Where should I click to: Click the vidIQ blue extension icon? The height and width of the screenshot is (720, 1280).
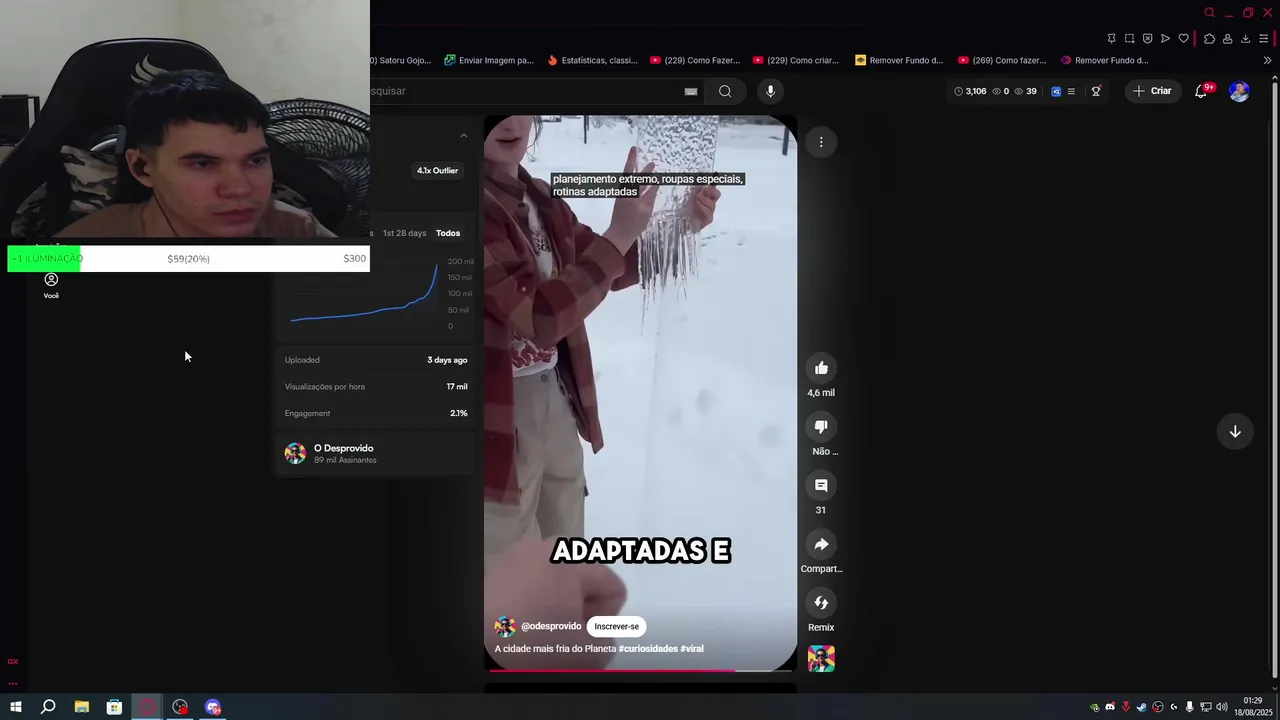coord(1056,91)
